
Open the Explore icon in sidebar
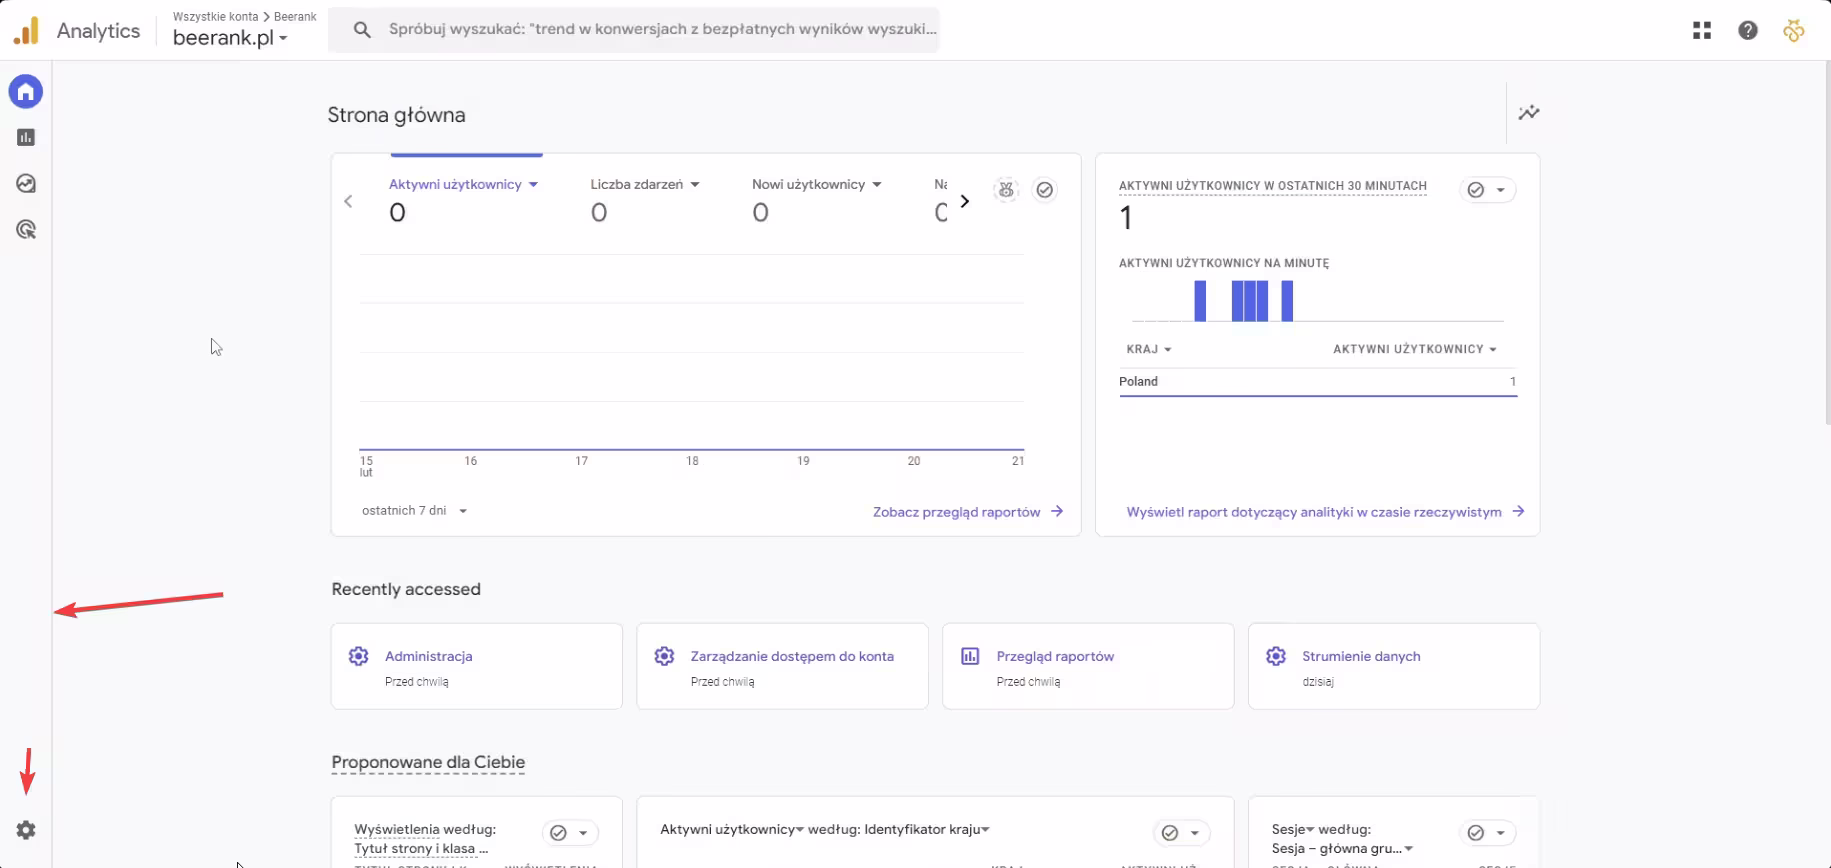[26, 184]
